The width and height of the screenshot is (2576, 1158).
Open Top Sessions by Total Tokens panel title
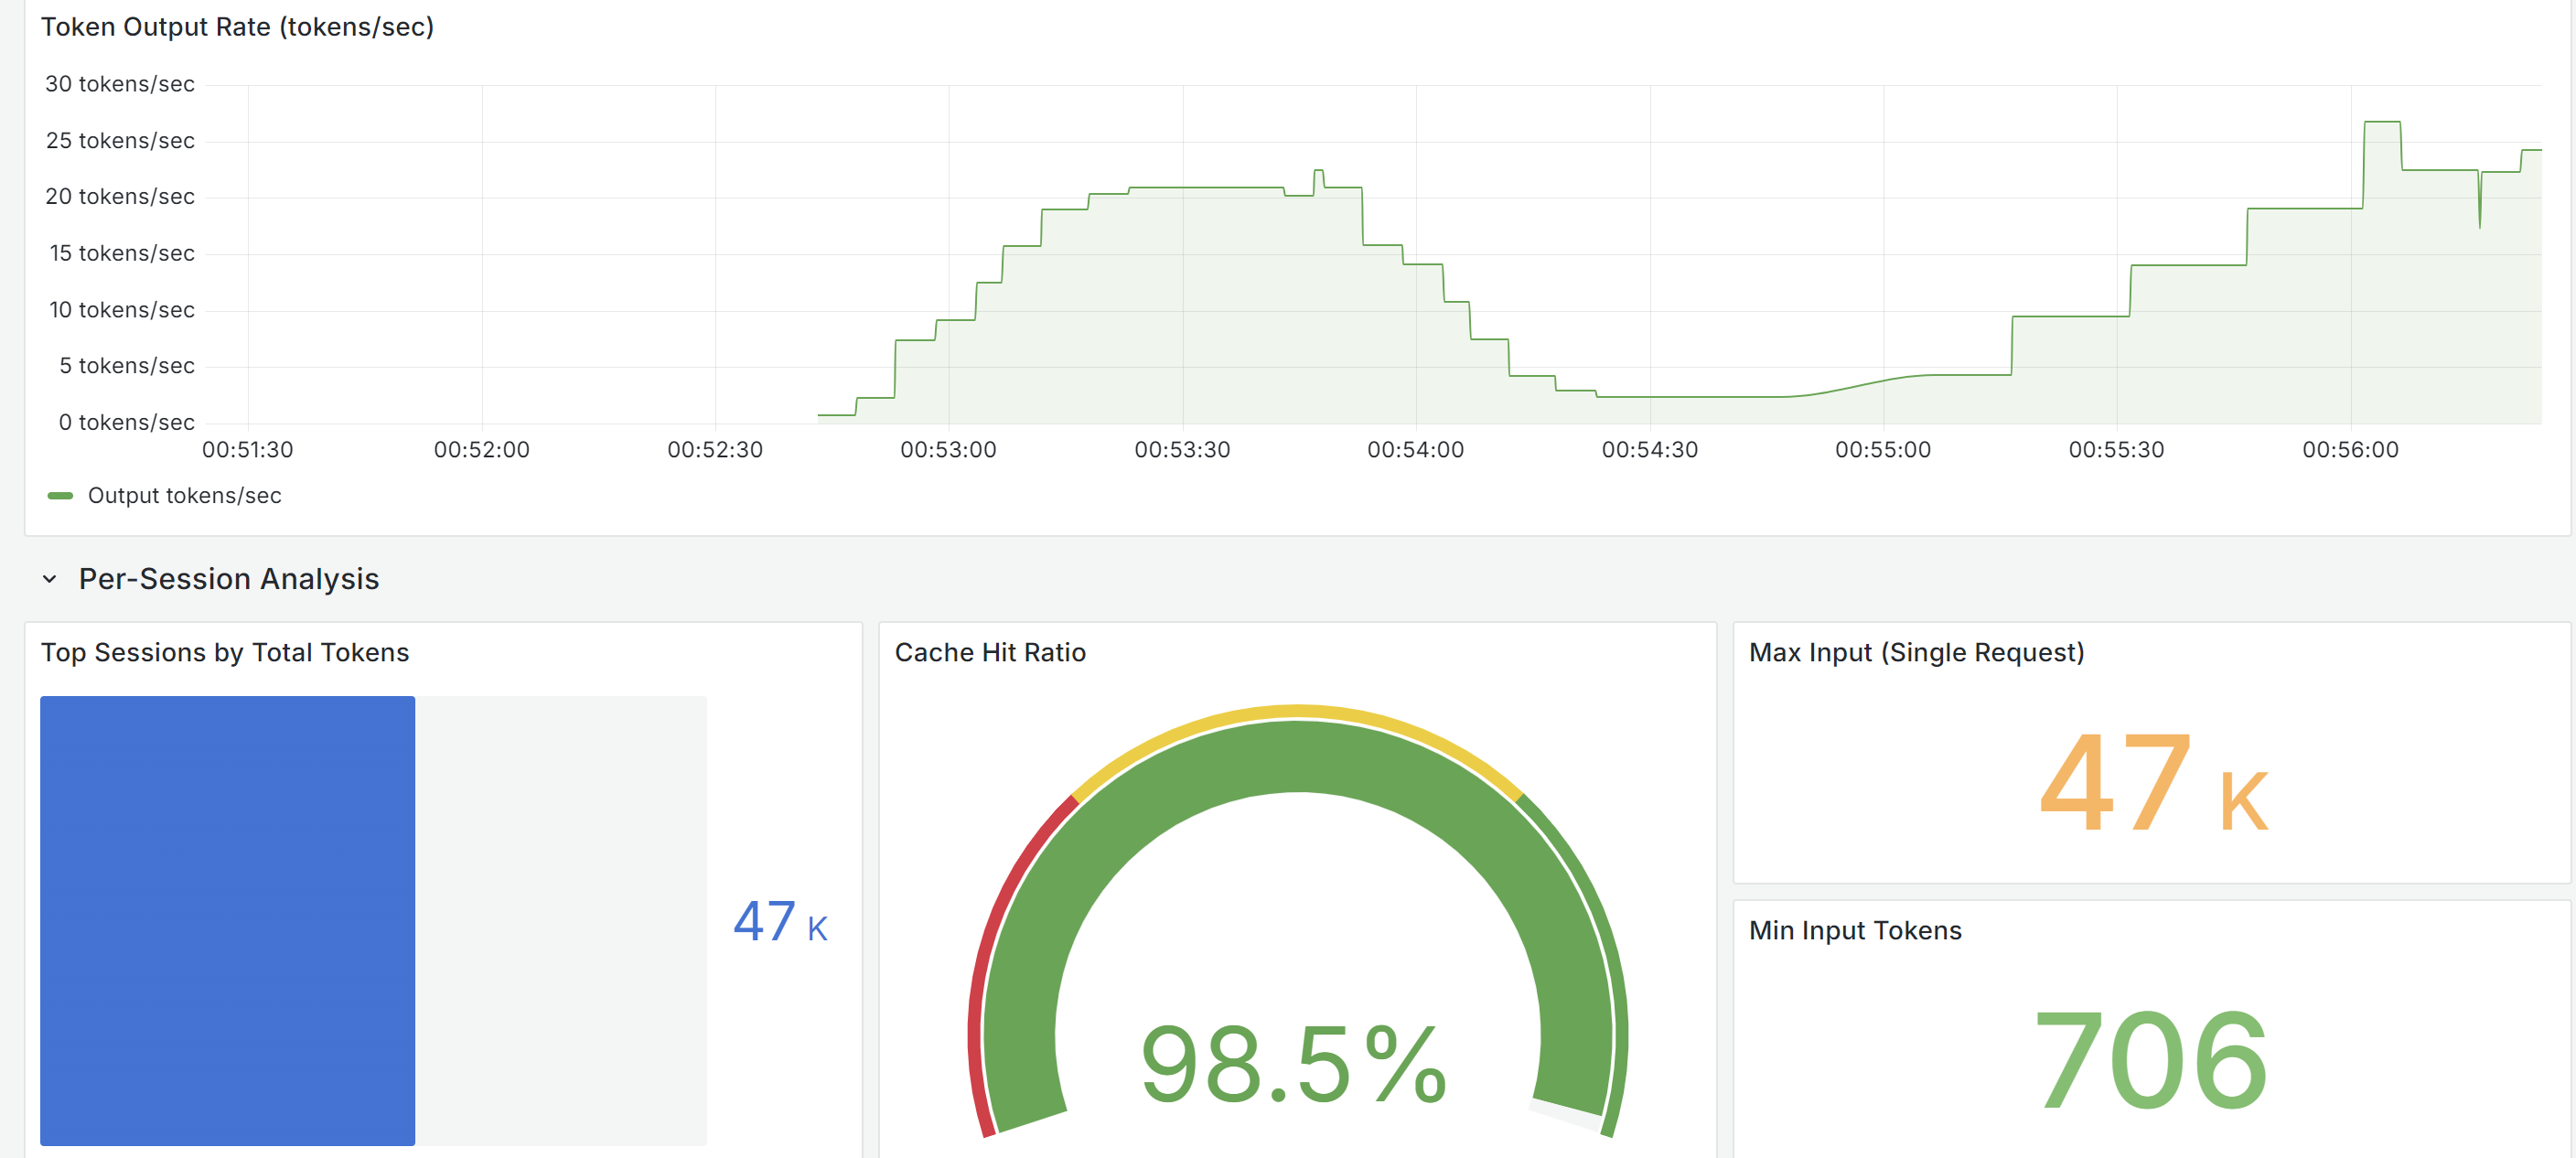(225, 652)
